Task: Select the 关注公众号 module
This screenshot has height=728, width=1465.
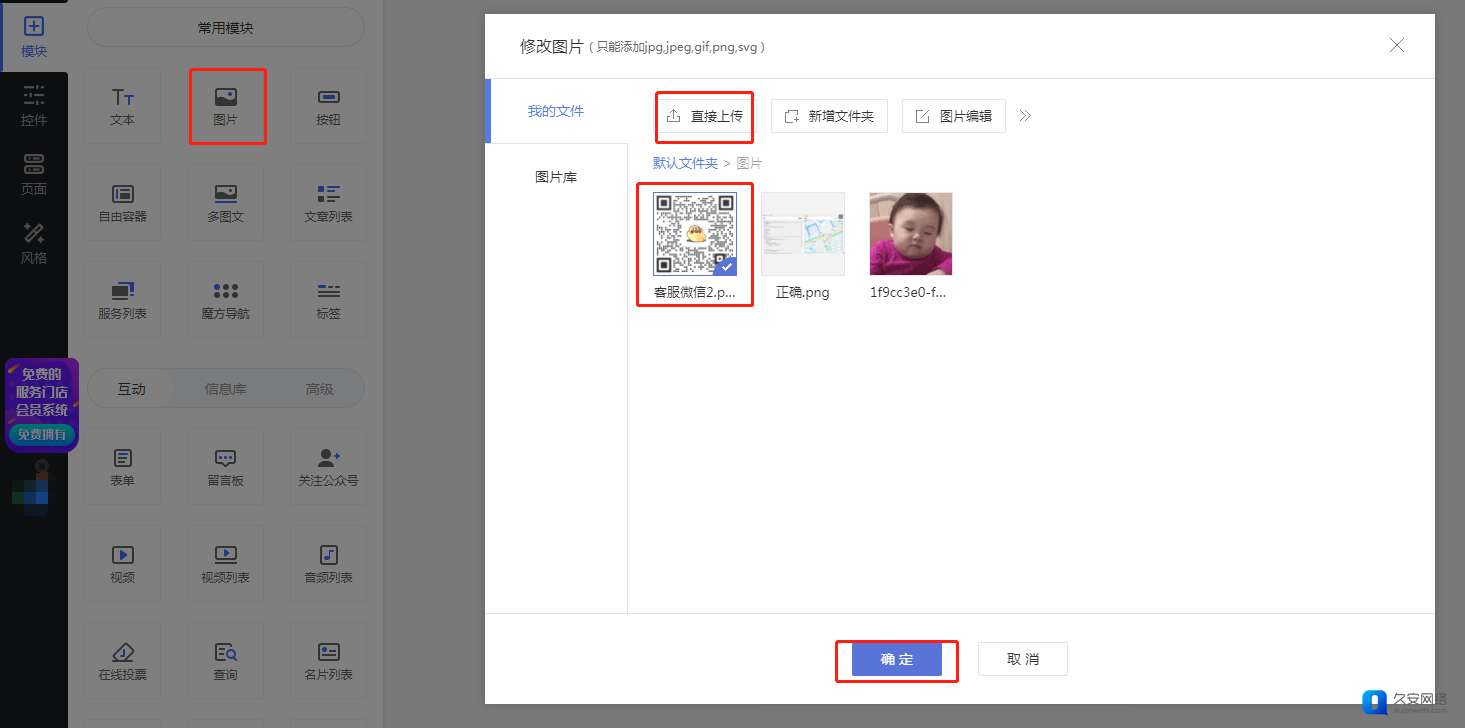Action: pyautogui.click(x=328, y=467)
